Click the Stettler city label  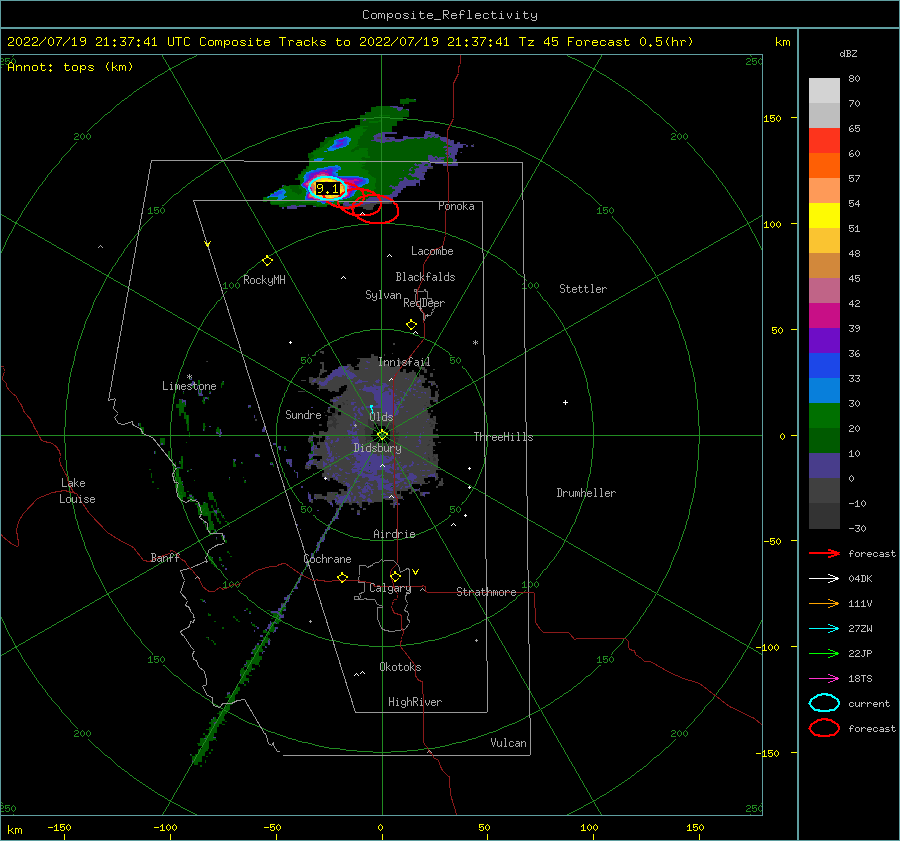[583, 289]
